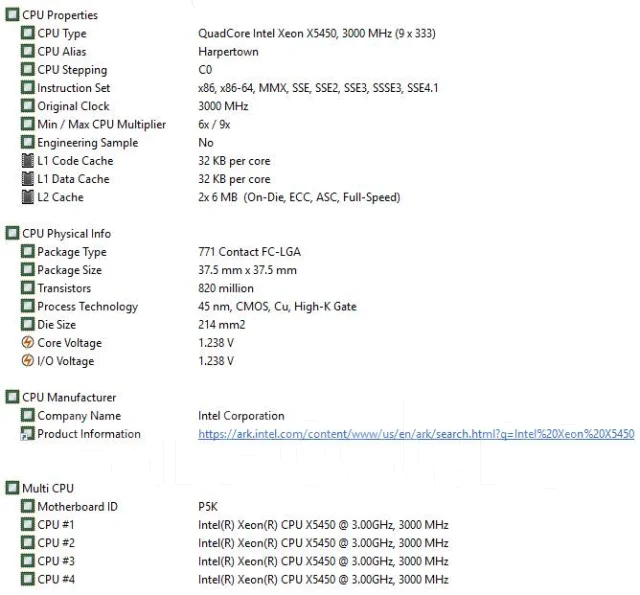Click the Die Size row icon
The width and height of the screenshot is (640, 595).
pos(27,324)
